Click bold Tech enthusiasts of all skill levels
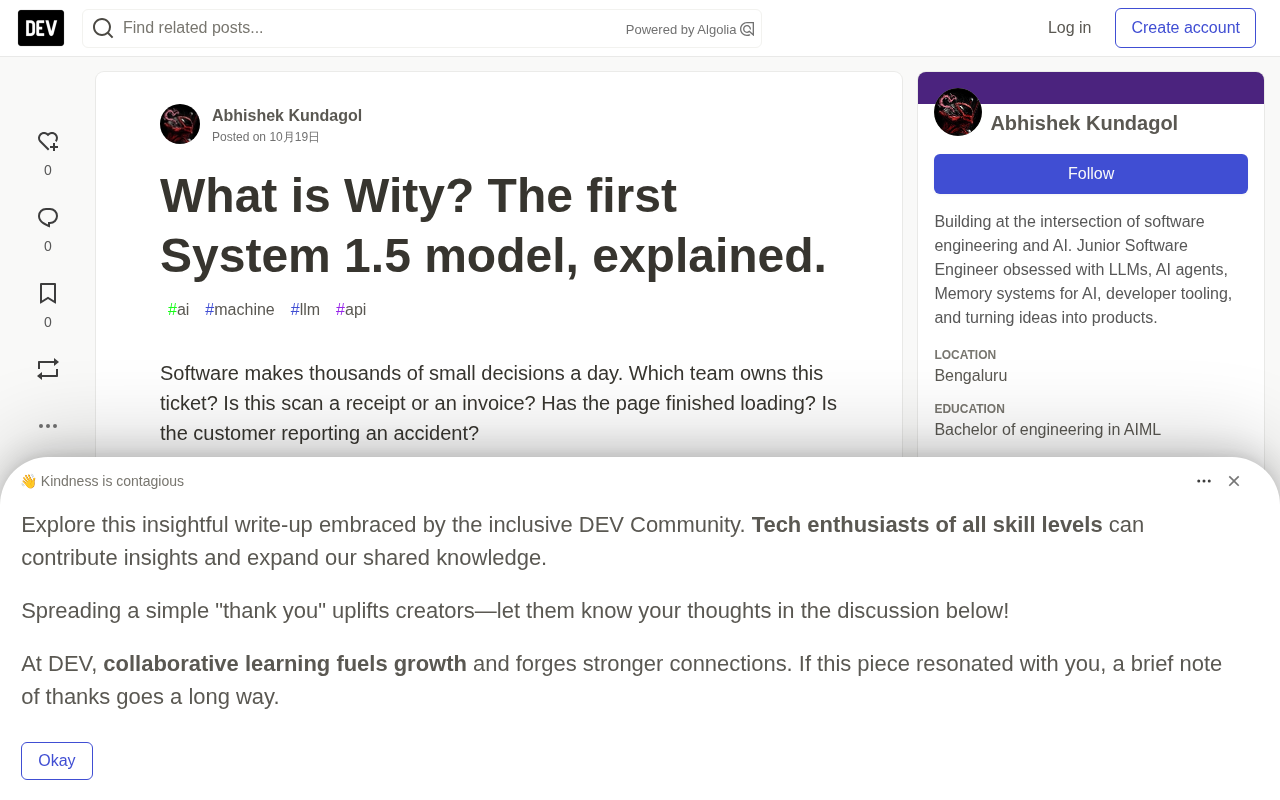 (927, 525)
